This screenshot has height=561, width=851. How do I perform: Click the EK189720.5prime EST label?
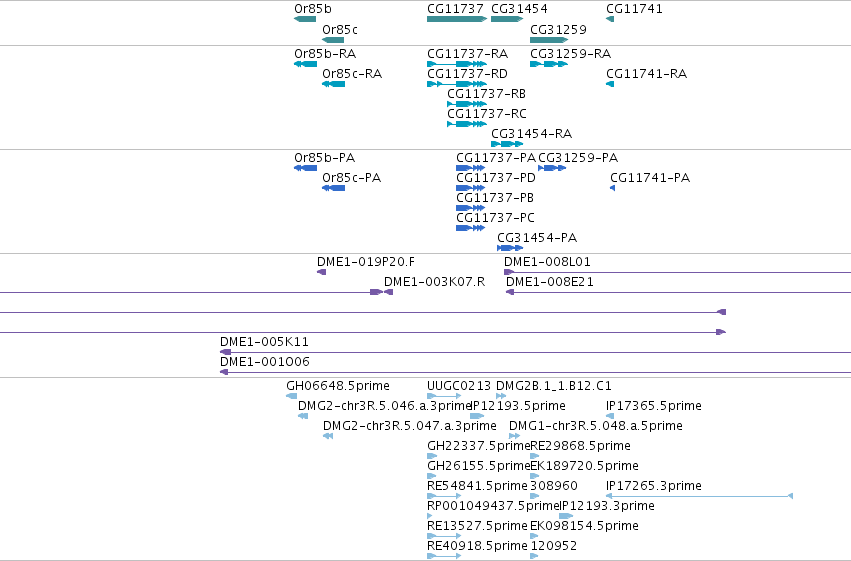click(585, 467)
